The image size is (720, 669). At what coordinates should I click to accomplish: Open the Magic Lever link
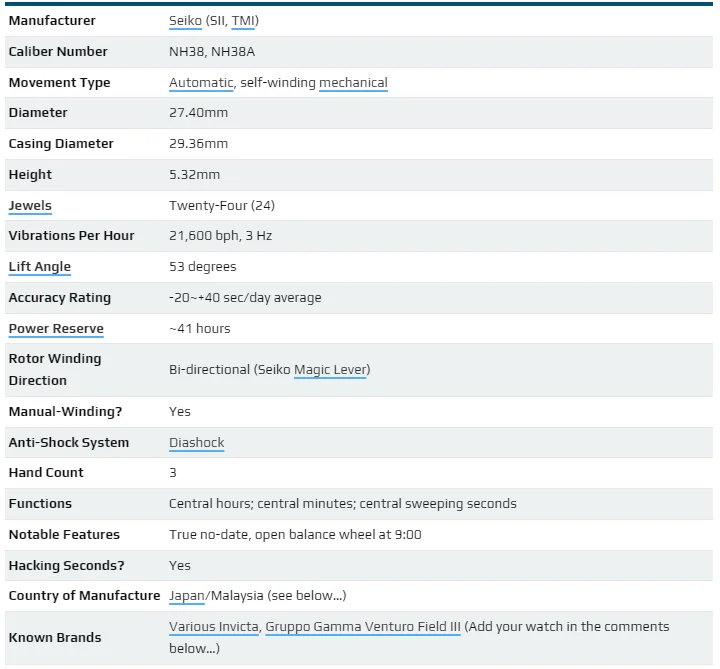(330, 370)
